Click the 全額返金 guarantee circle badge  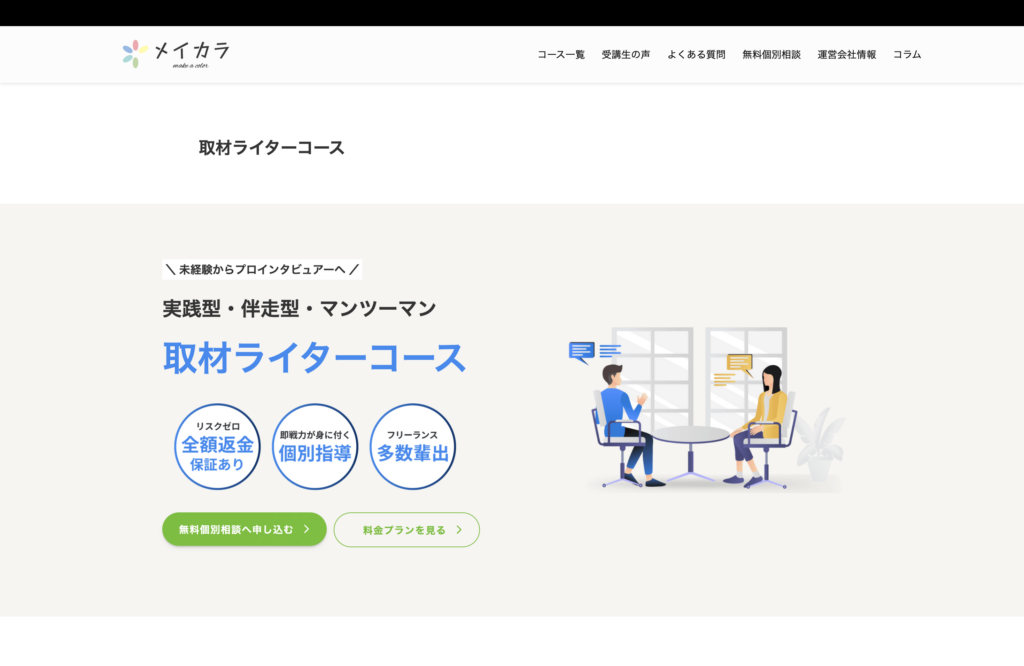[217, 446]
